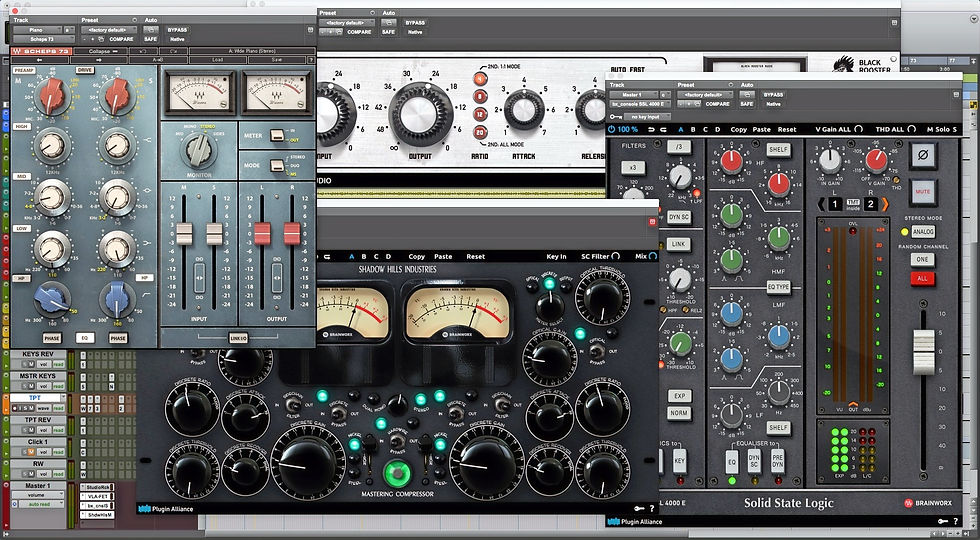Open the Scheps 73 insert selector dropdown

[45, 39]
